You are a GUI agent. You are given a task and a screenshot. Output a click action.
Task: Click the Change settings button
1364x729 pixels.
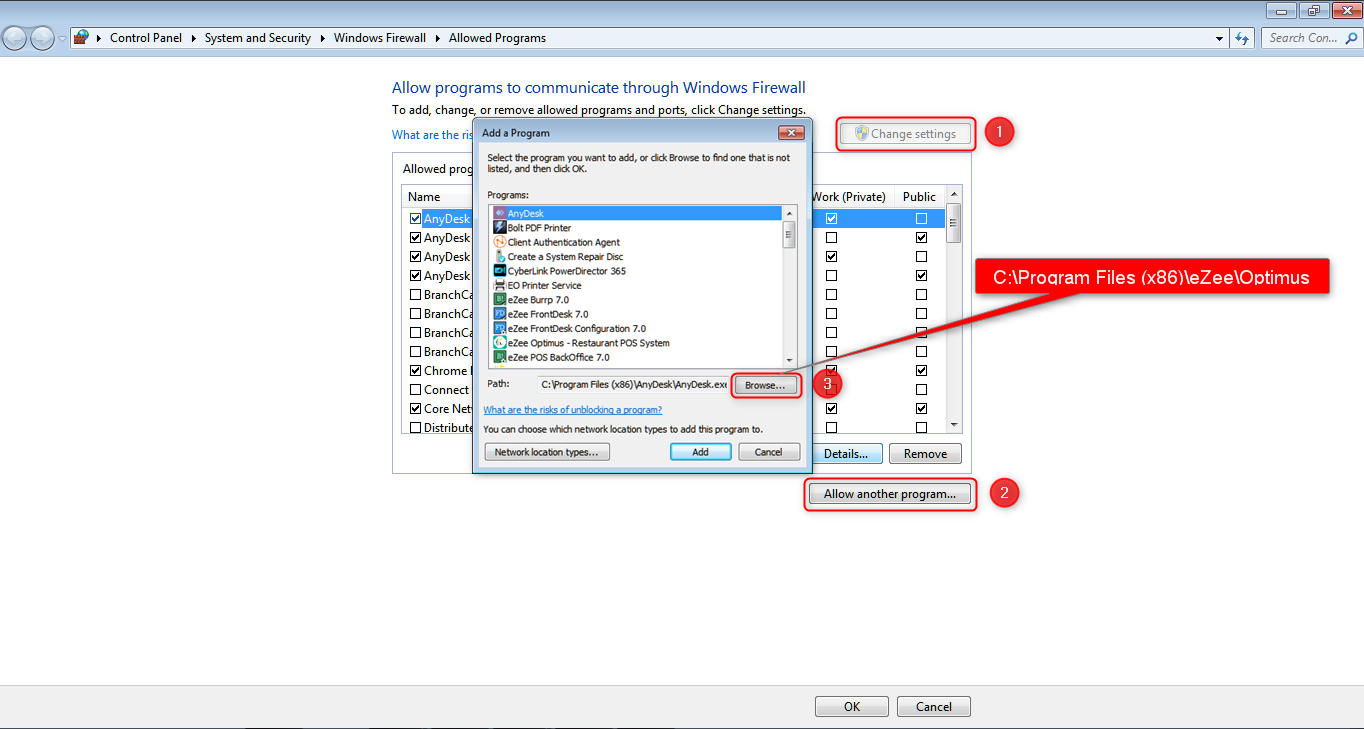pos(905,134)
